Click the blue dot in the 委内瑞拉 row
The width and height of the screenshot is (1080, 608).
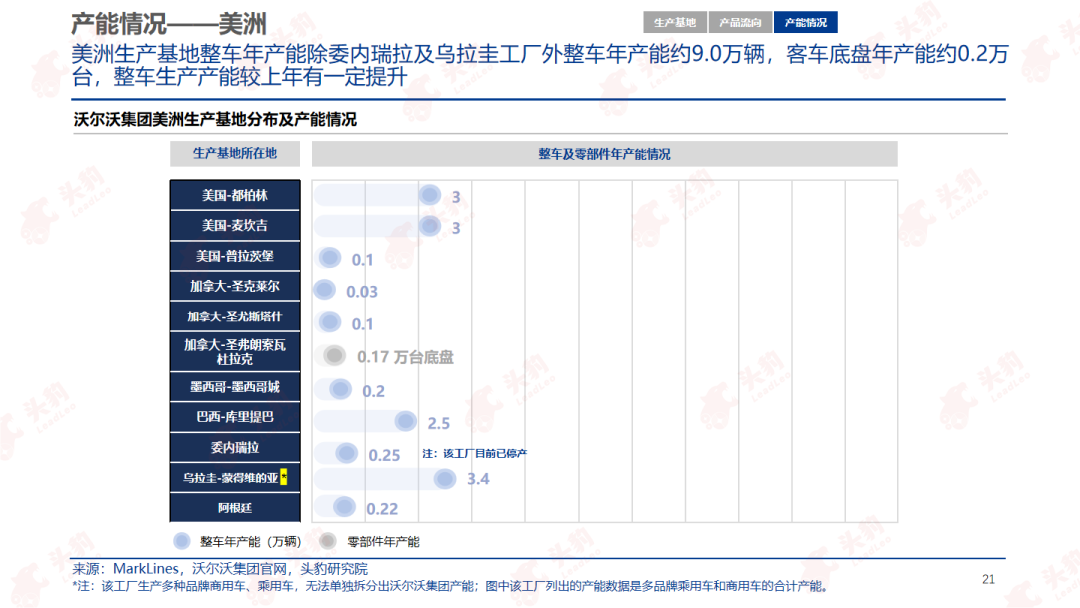(x=346, y=453)
